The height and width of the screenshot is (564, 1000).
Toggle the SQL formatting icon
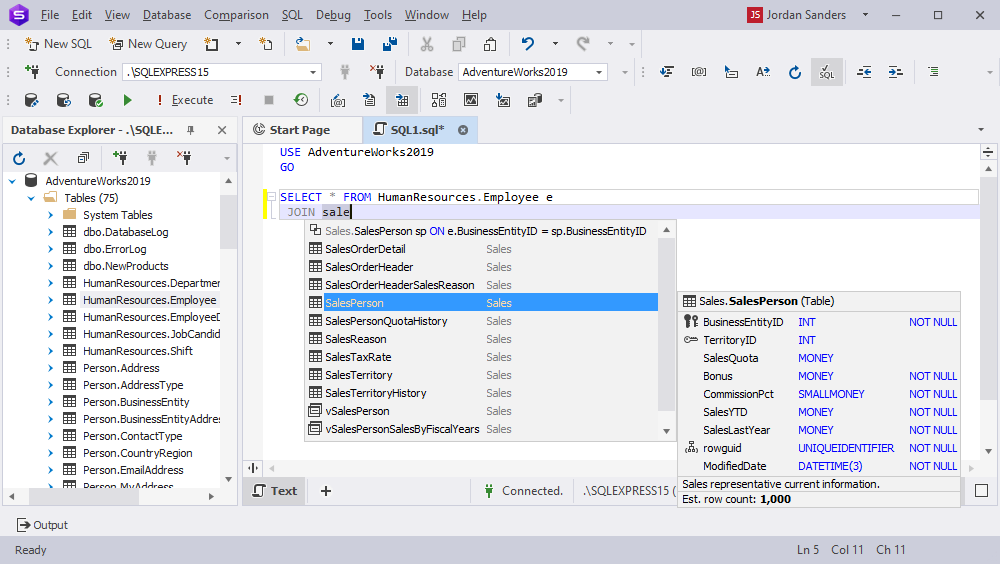point(827,72)
